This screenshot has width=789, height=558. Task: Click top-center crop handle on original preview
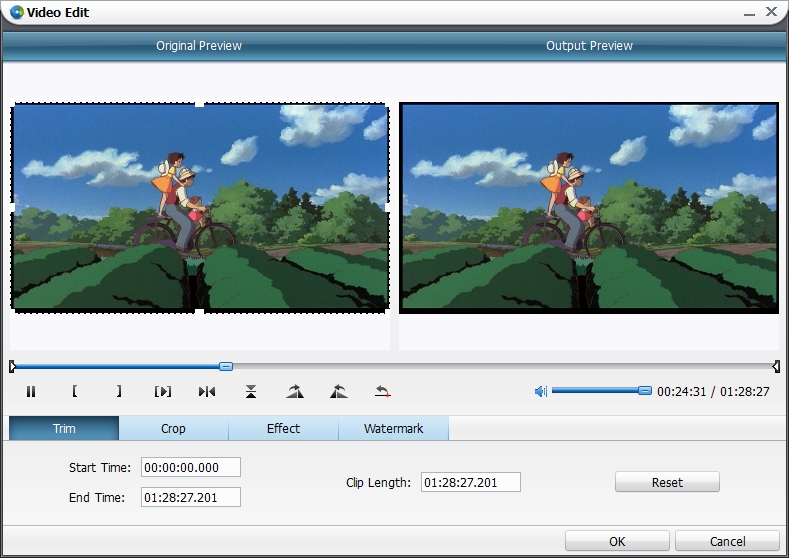pyautogui.click(x=200, y=103)
